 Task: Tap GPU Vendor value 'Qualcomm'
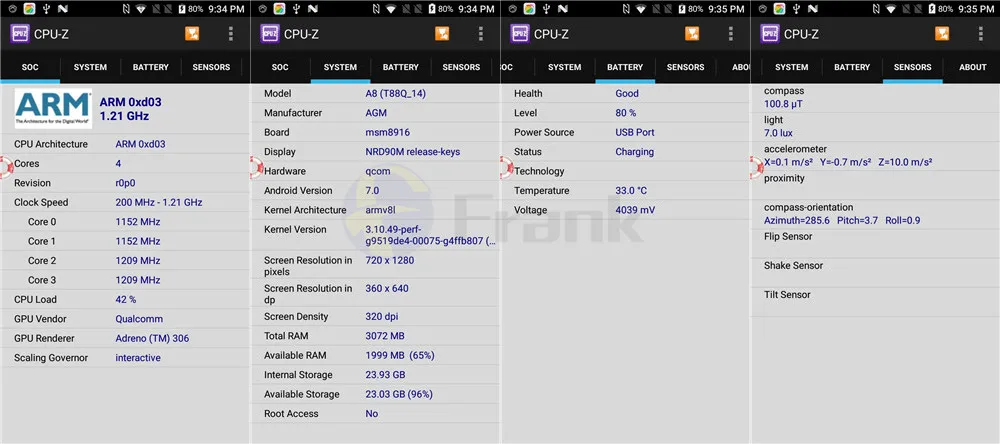tap(139, 319)
